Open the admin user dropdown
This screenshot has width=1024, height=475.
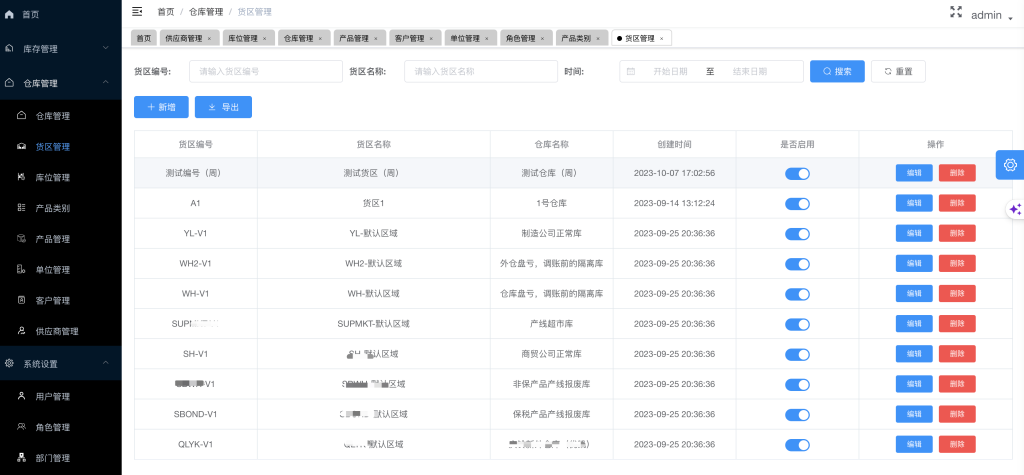[991, 15]
